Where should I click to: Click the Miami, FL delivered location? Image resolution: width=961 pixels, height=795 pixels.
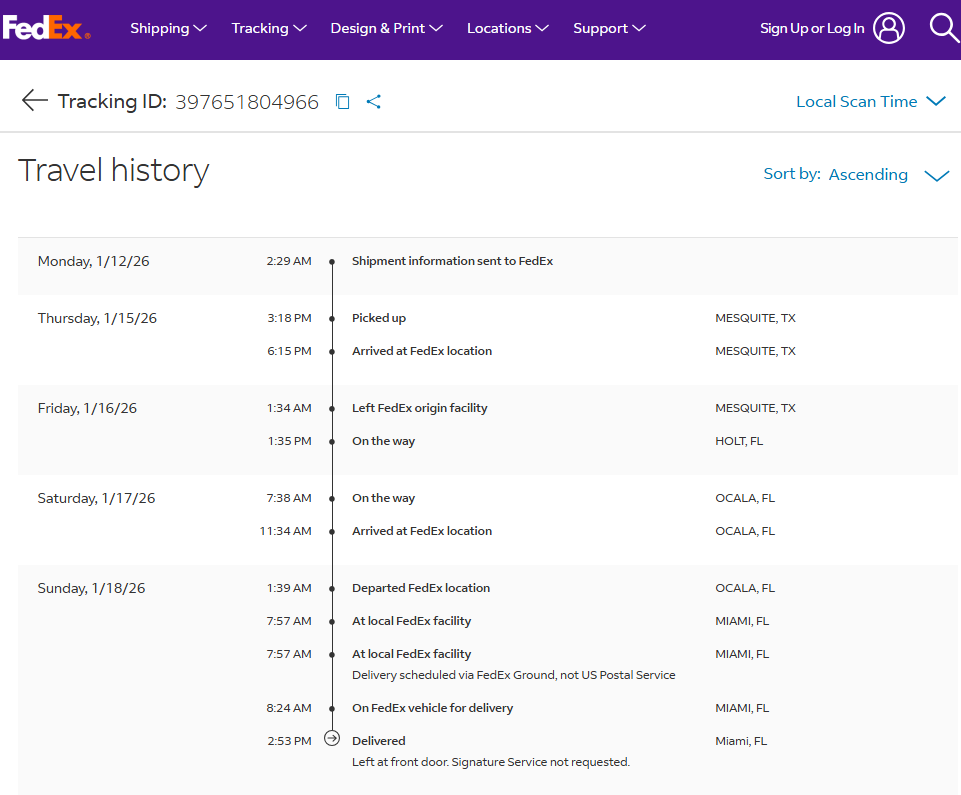(741, 741)
